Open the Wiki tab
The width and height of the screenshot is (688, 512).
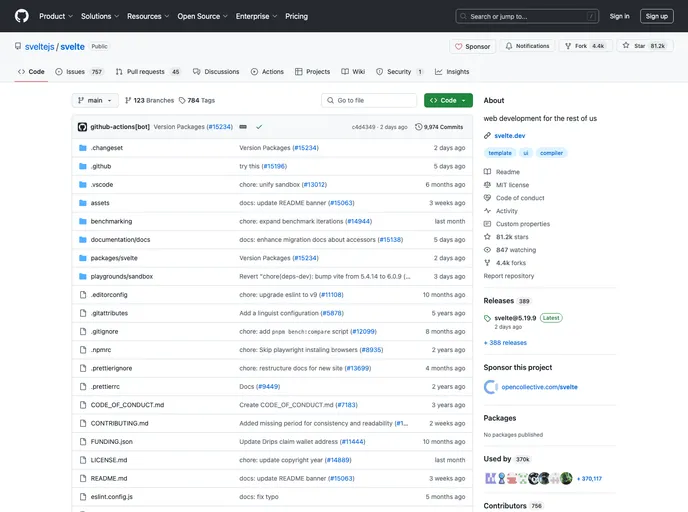point(353,72)
